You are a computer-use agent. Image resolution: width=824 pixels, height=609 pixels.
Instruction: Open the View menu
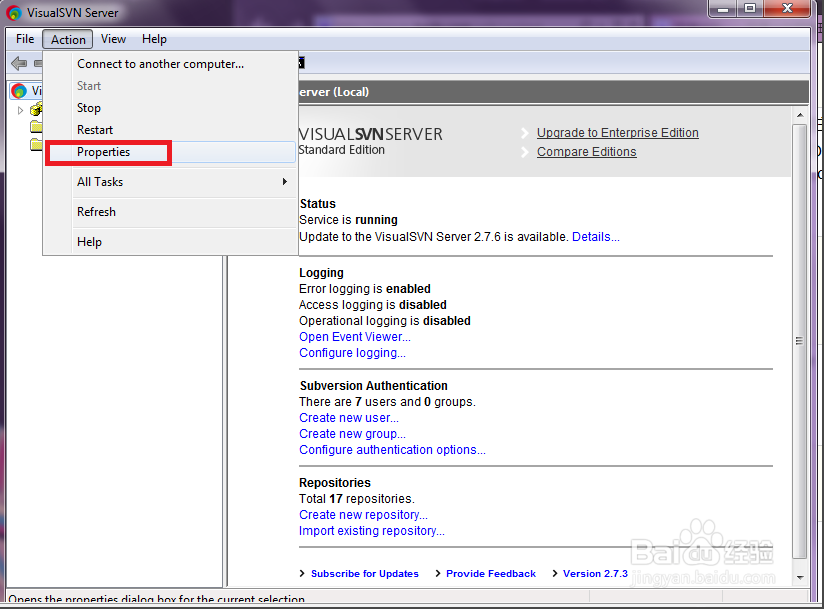coord(113,39)
